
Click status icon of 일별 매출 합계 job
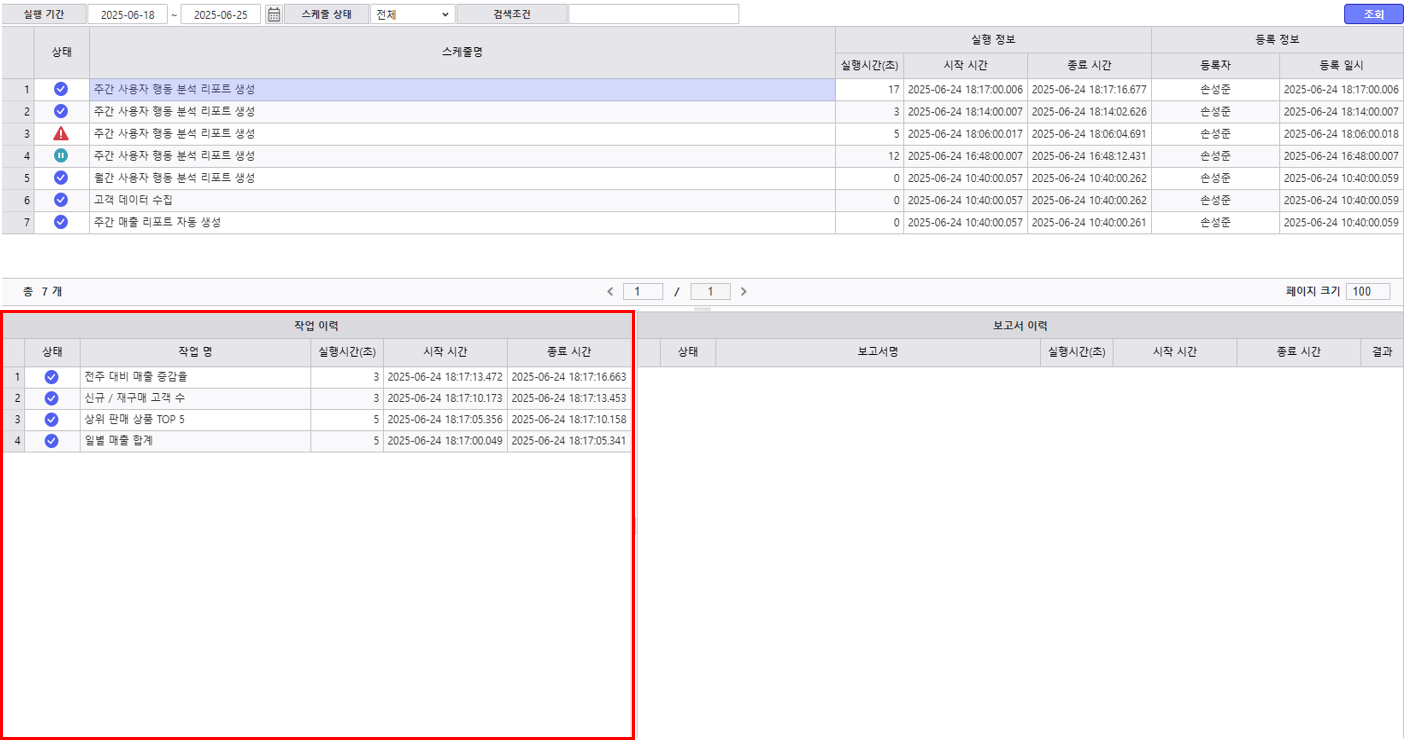click(52, 441)
